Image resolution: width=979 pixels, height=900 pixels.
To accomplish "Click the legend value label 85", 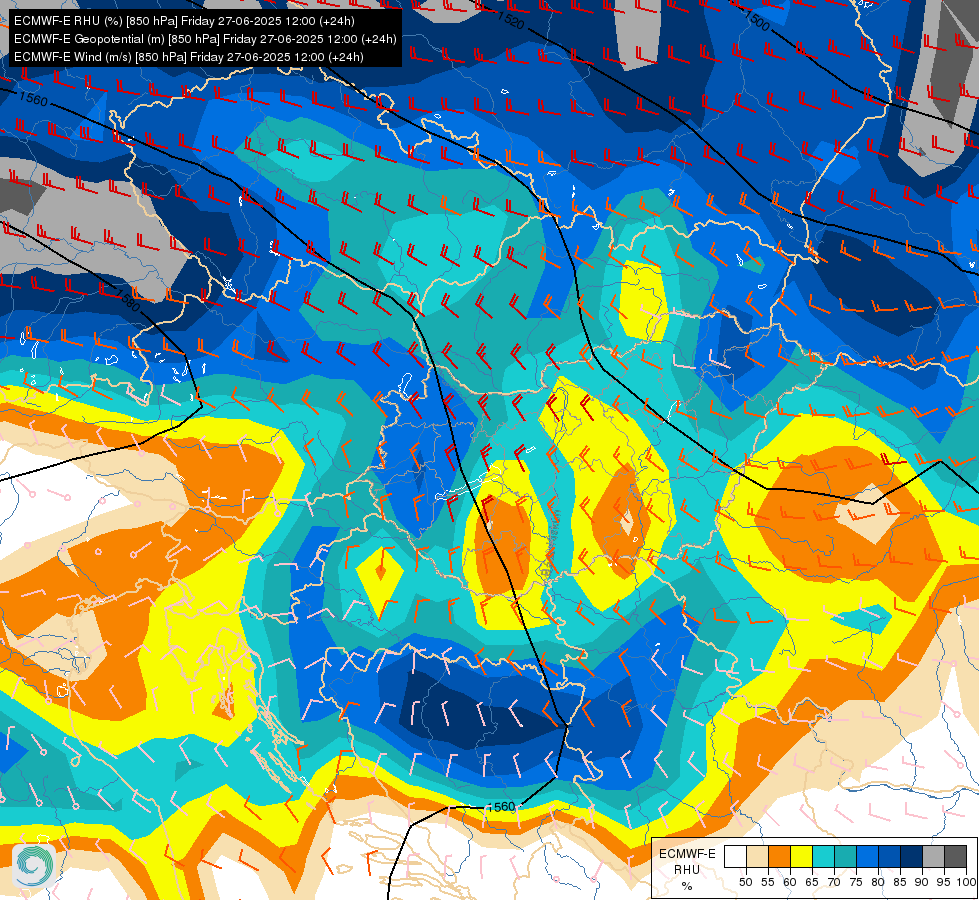I will 900,882.
